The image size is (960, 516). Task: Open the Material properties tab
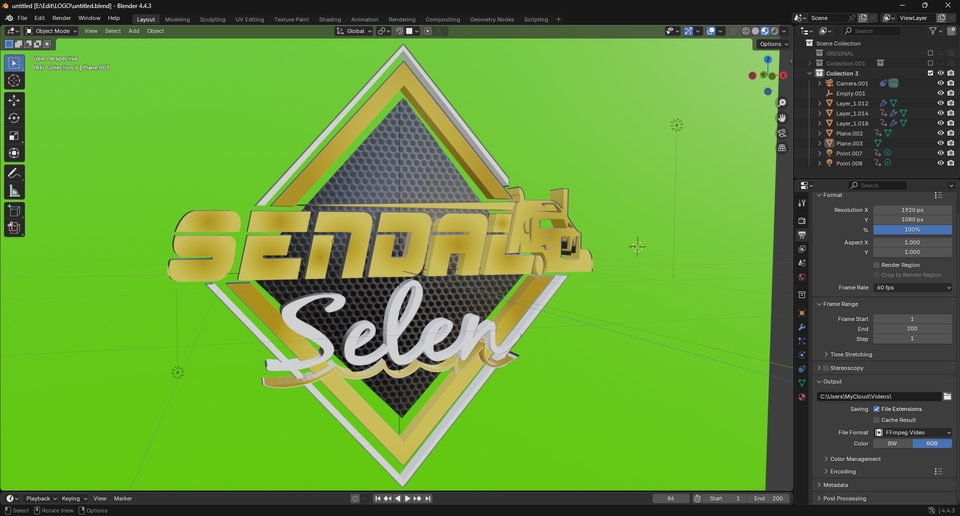pos(801,397)
